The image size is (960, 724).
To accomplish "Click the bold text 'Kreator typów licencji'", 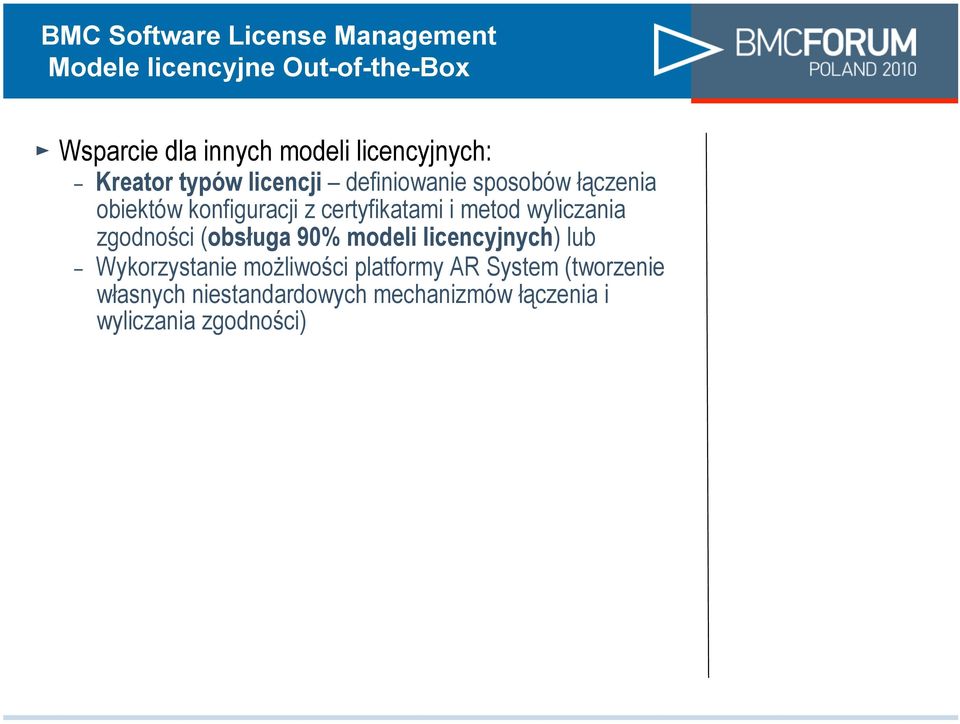I will click(x=209, y=182).
